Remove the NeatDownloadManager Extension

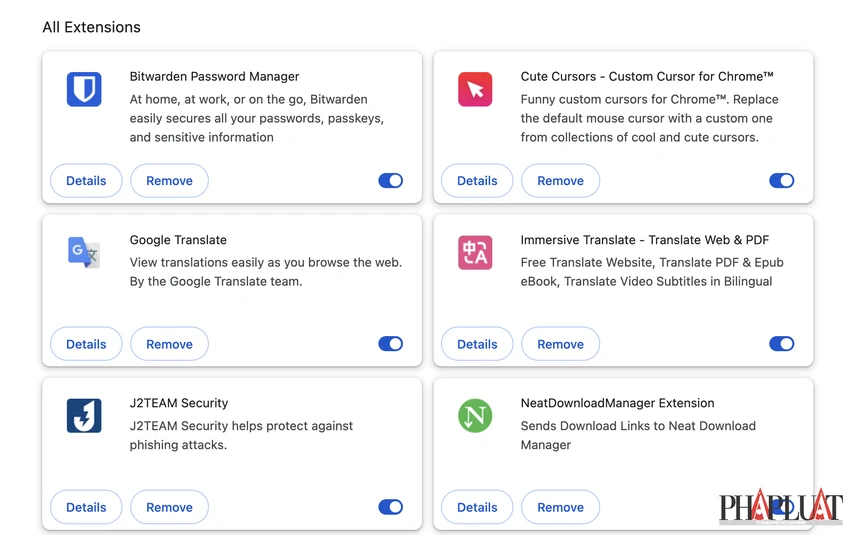(561, 507)
